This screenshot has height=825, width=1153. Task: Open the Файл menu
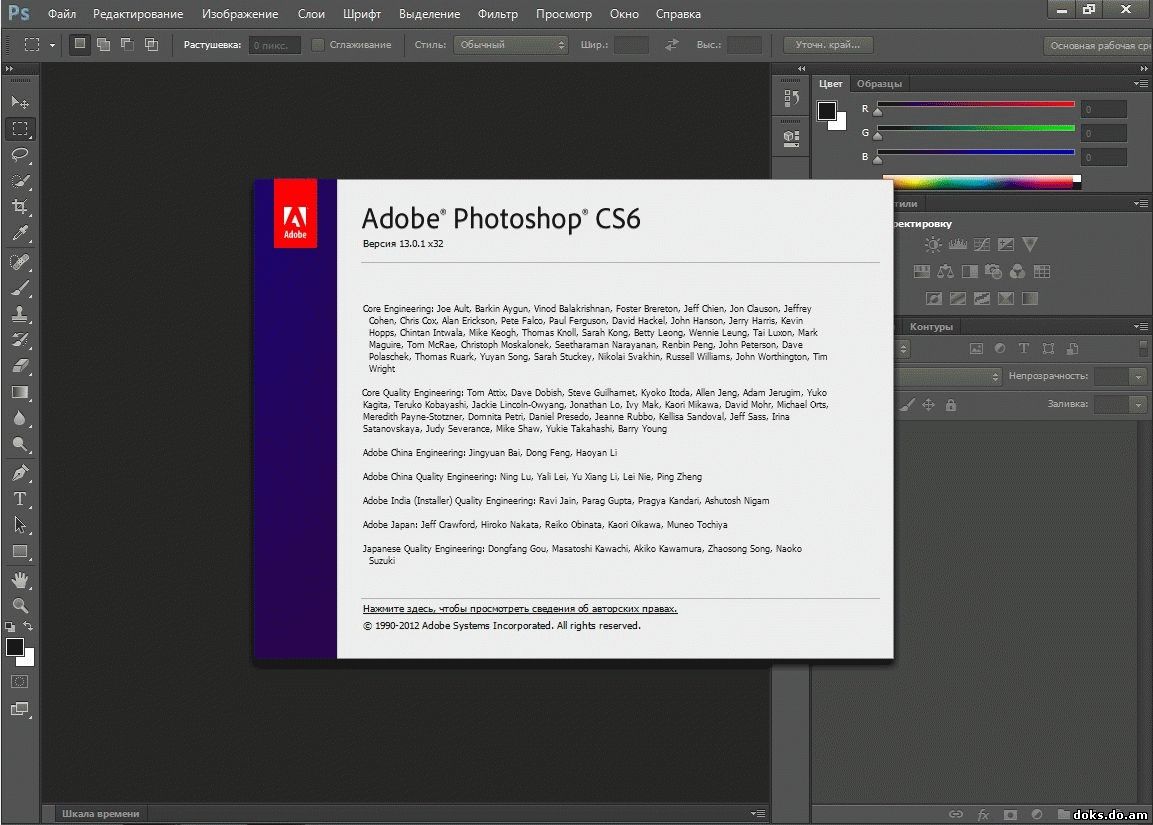(x=62, y=14)
